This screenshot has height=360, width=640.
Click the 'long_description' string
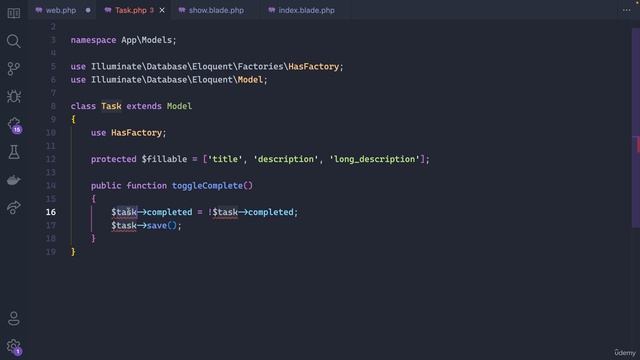(x=374, y=159)
